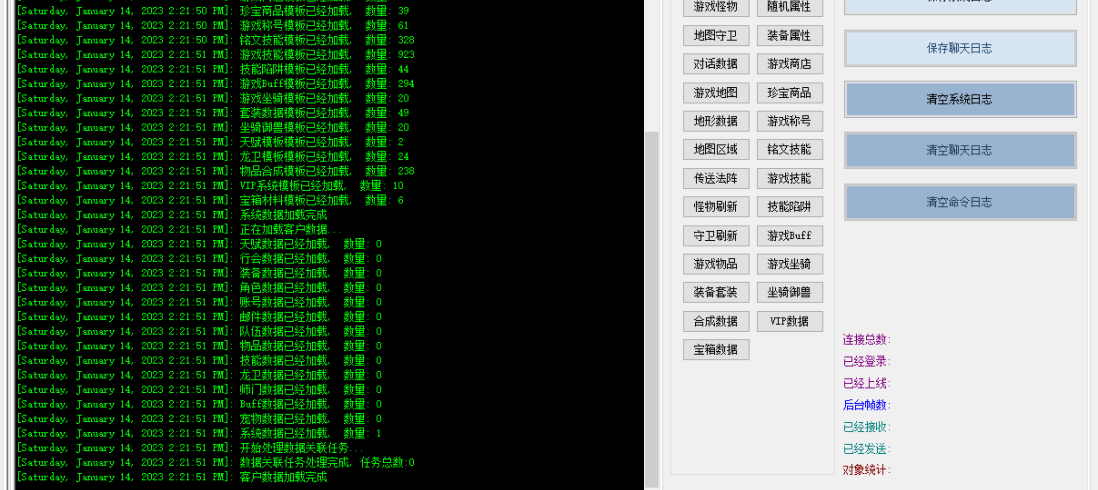Select the 珍宝商品 button
This screenshot has width=1098, height=490.
pos(789,93)
